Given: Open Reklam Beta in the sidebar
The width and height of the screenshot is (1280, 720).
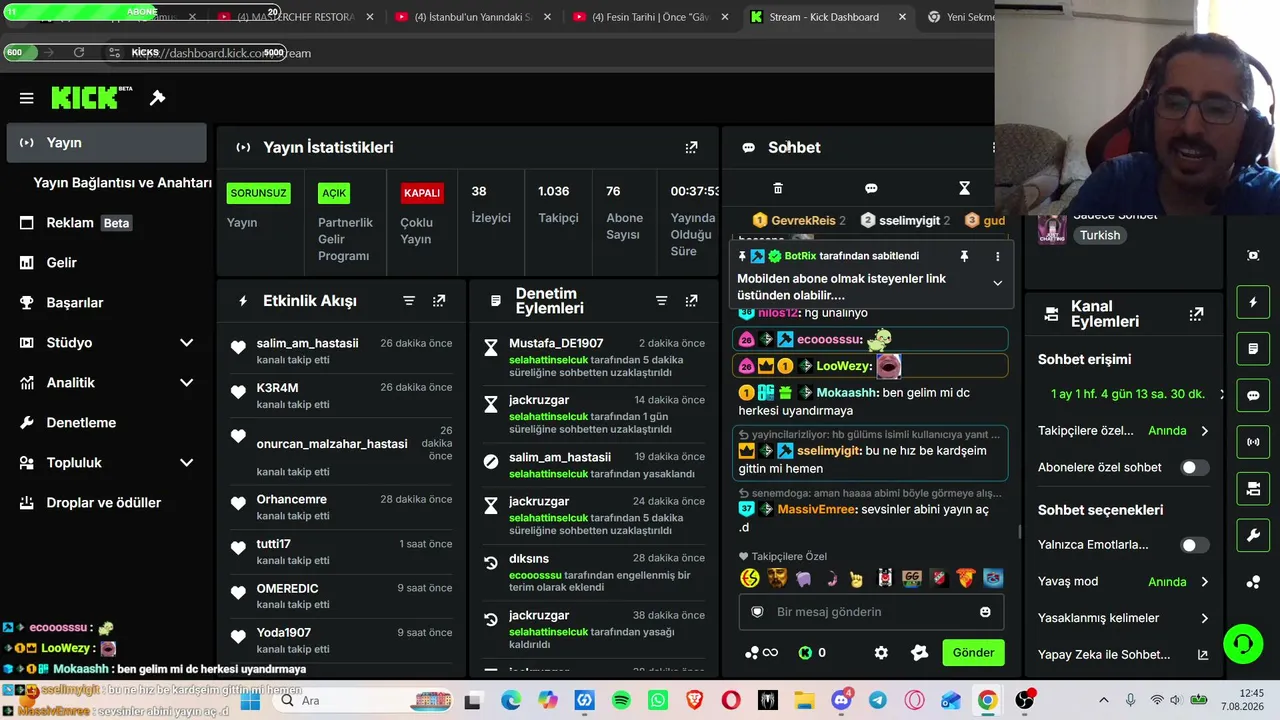Looking at the screenshot, I should (x=106, y=223).
